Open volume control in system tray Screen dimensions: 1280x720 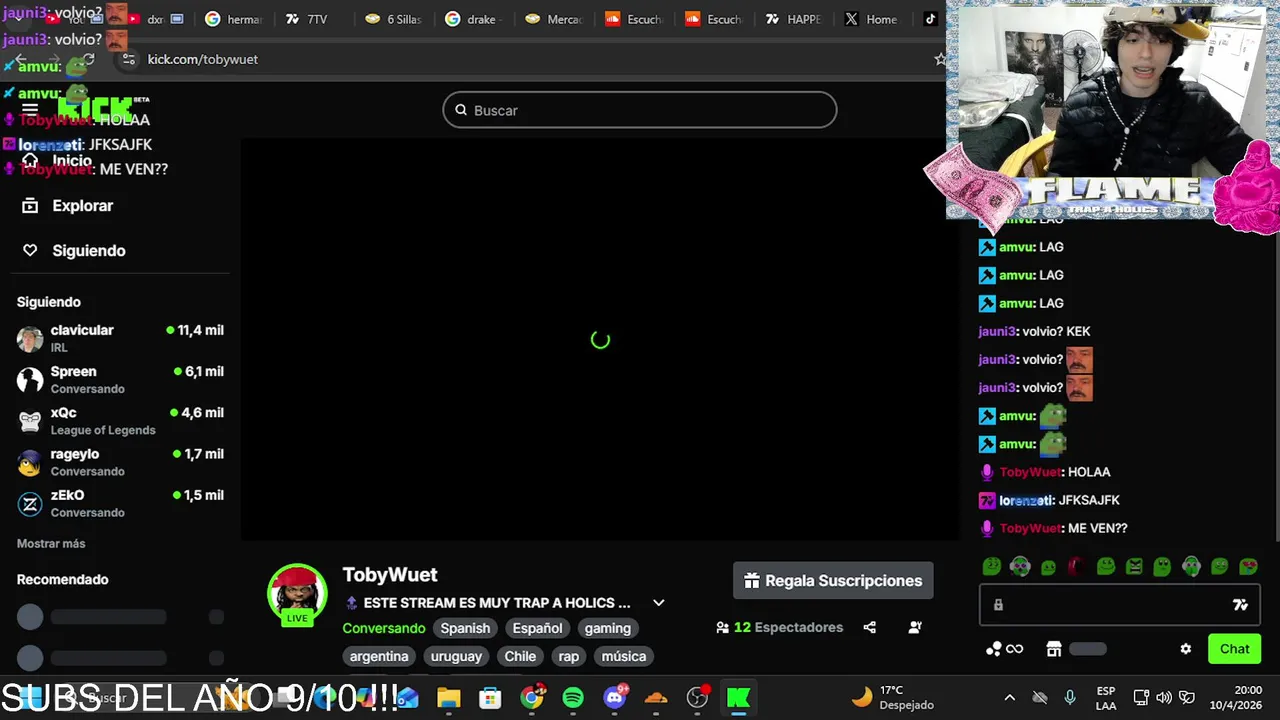pyautogui.click(x=1164, y=698)
